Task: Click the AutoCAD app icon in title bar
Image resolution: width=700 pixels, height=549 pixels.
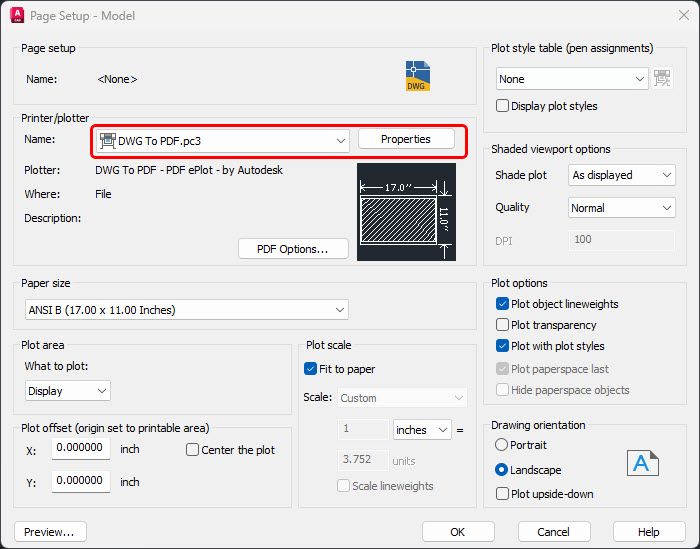Action: (17, 15)
